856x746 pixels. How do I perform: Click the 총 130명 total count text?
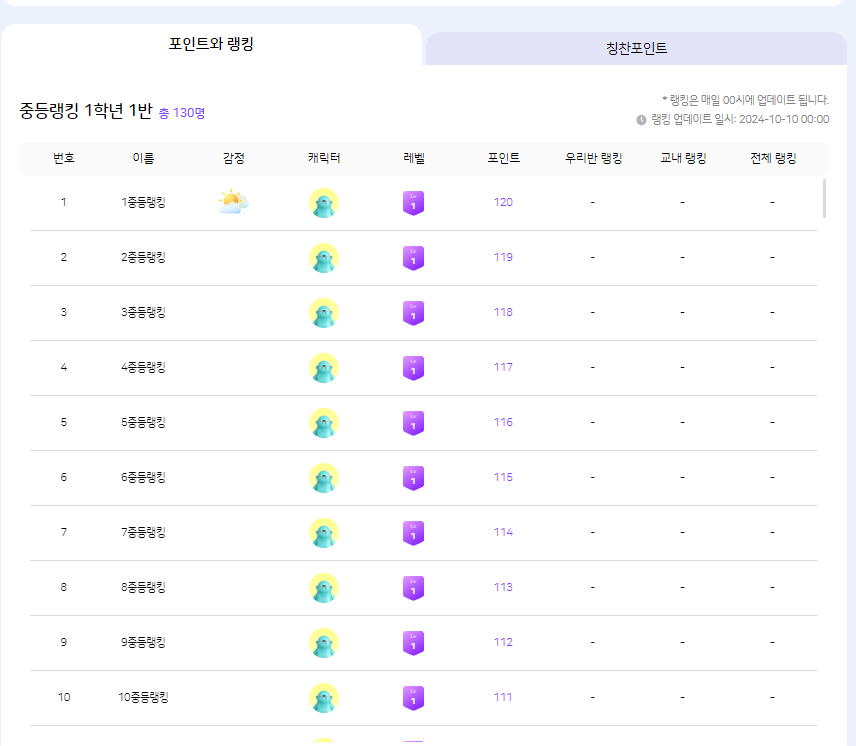(x=182, y=113)
